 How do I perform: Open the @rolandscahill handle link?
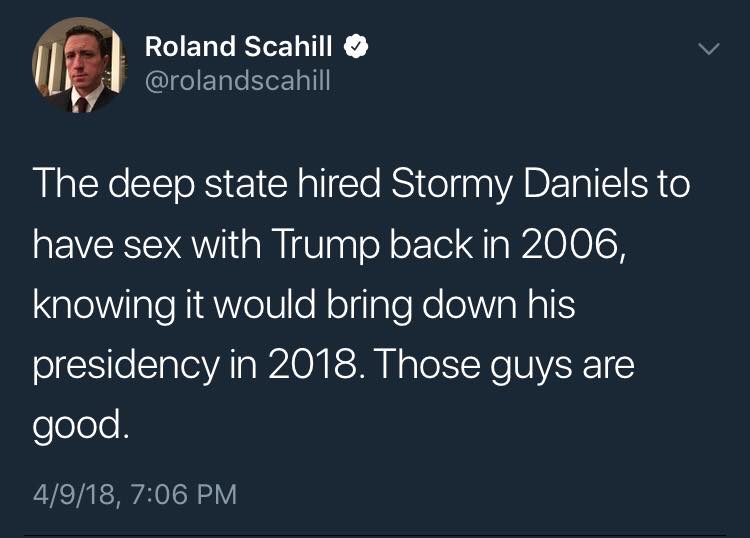[x=237, y=81]
